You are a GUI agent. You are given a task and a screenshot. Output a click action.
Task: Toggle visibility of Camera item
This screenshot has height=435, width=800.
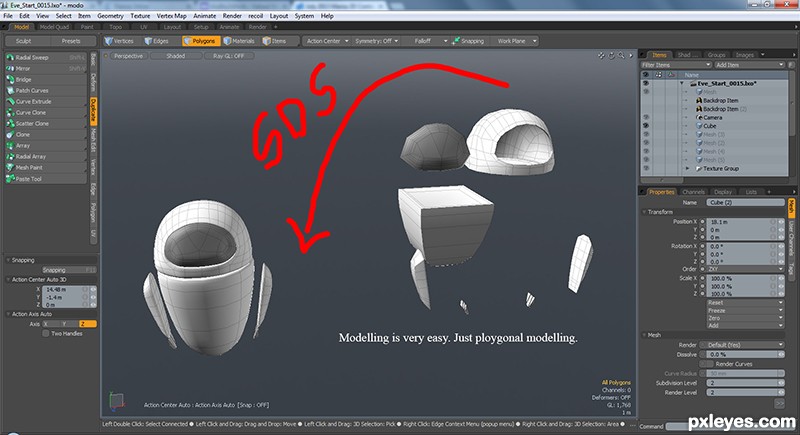[x=646, y=117]
